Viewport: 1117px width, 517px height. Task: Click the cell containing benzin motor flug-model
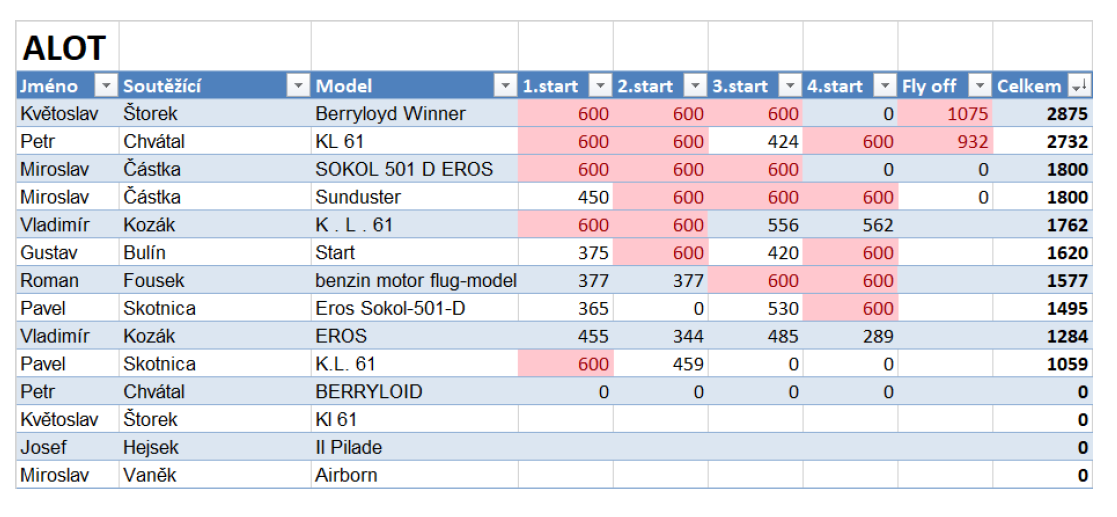(x=415, y=281)
